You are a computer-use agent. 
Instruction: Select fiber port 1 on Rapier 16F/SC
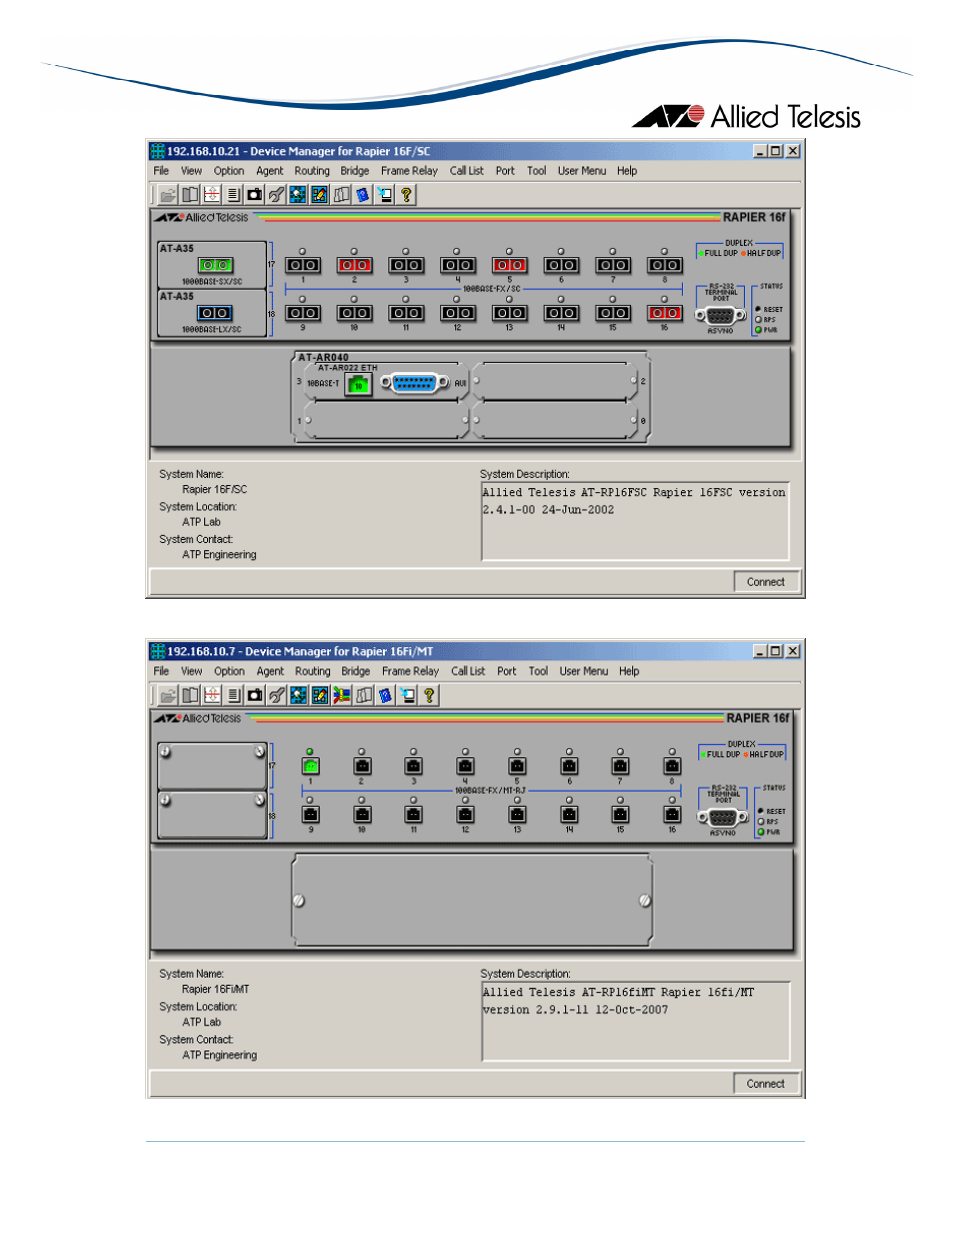coord(302,265)
